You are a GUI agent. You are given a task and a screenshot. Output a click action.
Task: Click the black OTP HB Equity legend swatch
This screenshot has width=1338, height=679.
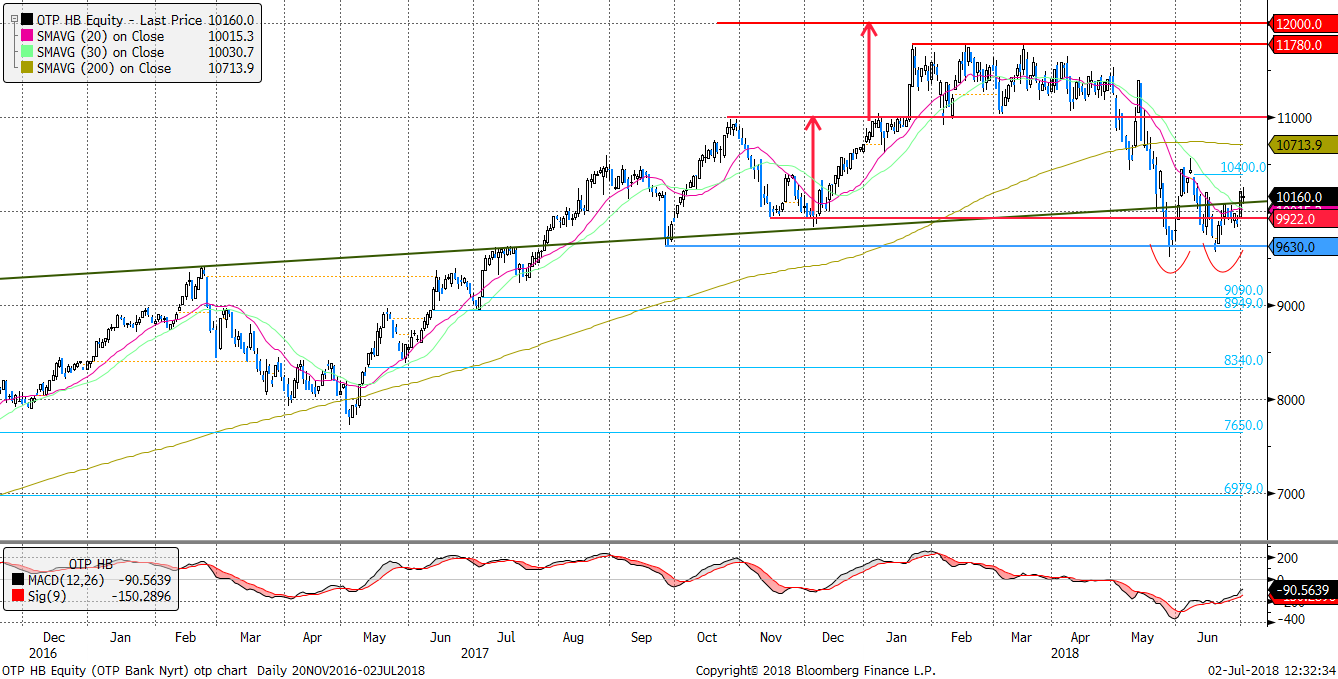[25, 20]
